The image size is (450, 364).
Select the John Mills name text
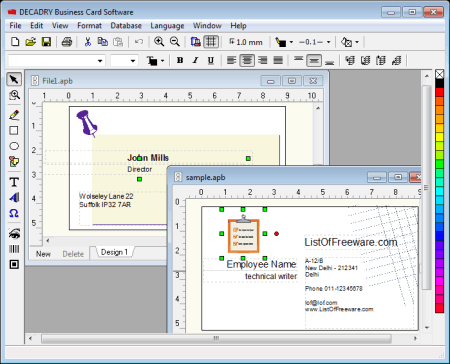click(x=148, y=158)
